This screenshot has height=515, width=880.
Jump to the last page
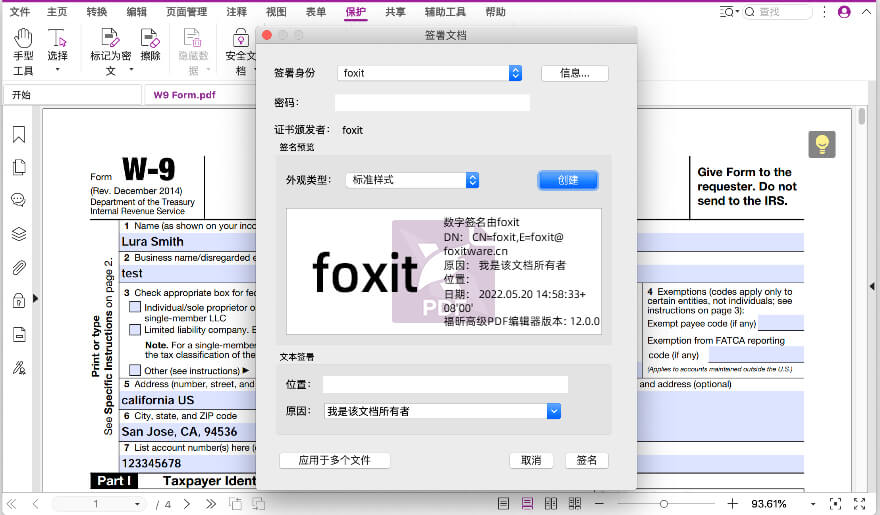pos(210,504)
